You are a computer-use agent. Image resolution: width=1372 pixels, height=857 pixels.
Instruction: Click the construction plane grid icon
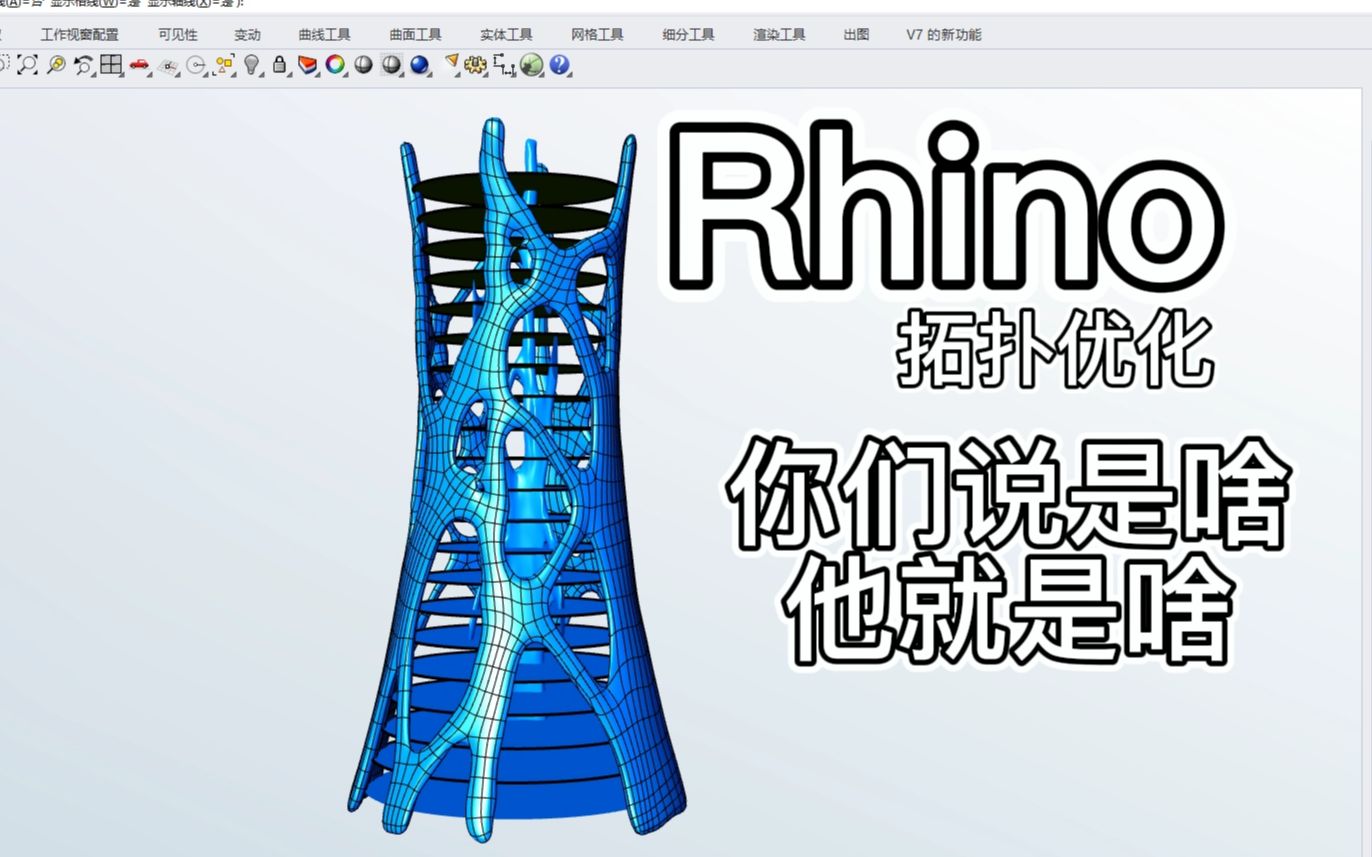point(168,66)
